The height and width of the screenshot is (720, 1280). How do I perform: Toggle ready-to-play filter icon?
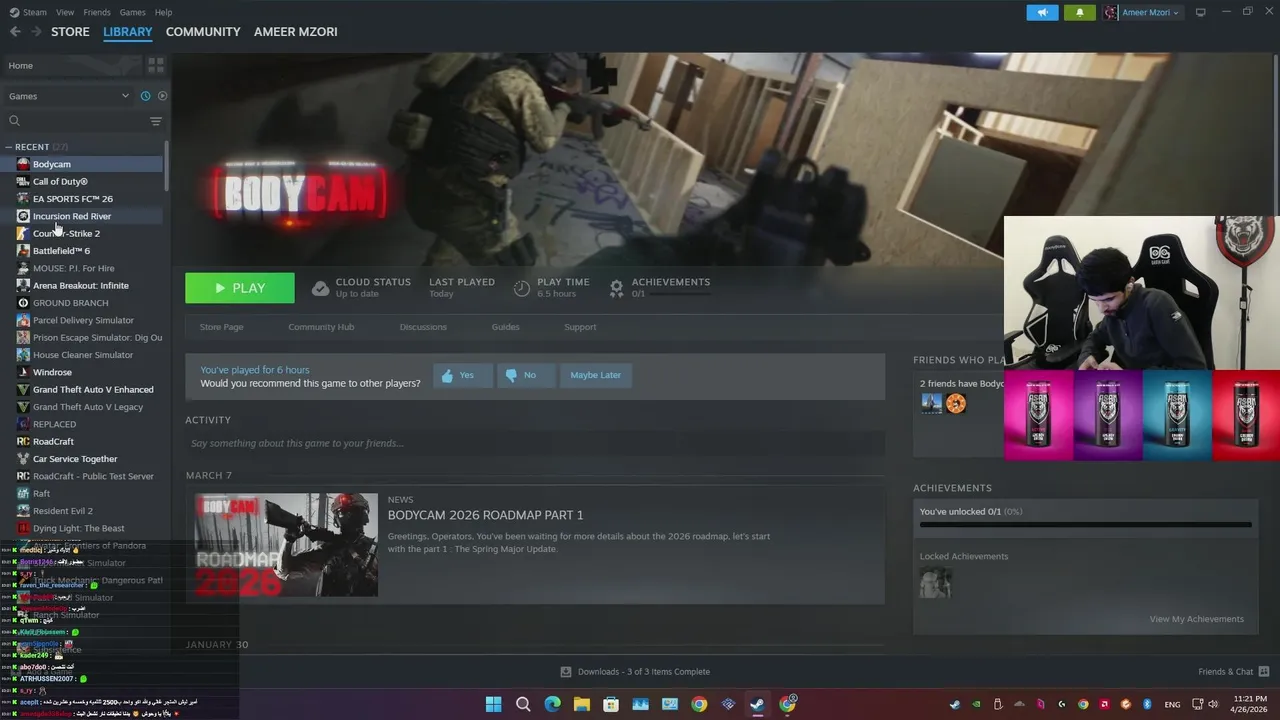point(163,96)
